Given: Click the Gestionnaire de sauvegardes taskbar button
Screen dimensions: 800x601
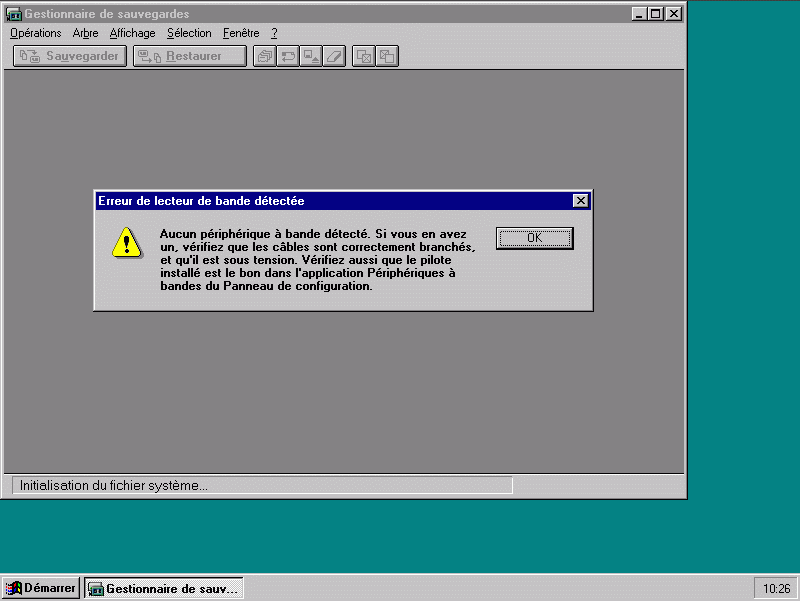Looking at the screenshot, I should tap(164, 588).
